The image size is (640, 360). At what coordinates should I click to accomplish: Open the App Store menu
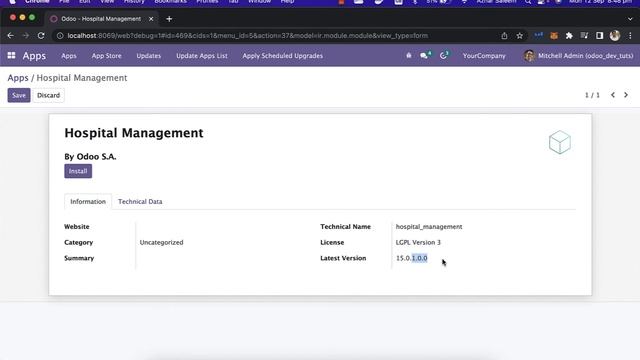[107, 56]
